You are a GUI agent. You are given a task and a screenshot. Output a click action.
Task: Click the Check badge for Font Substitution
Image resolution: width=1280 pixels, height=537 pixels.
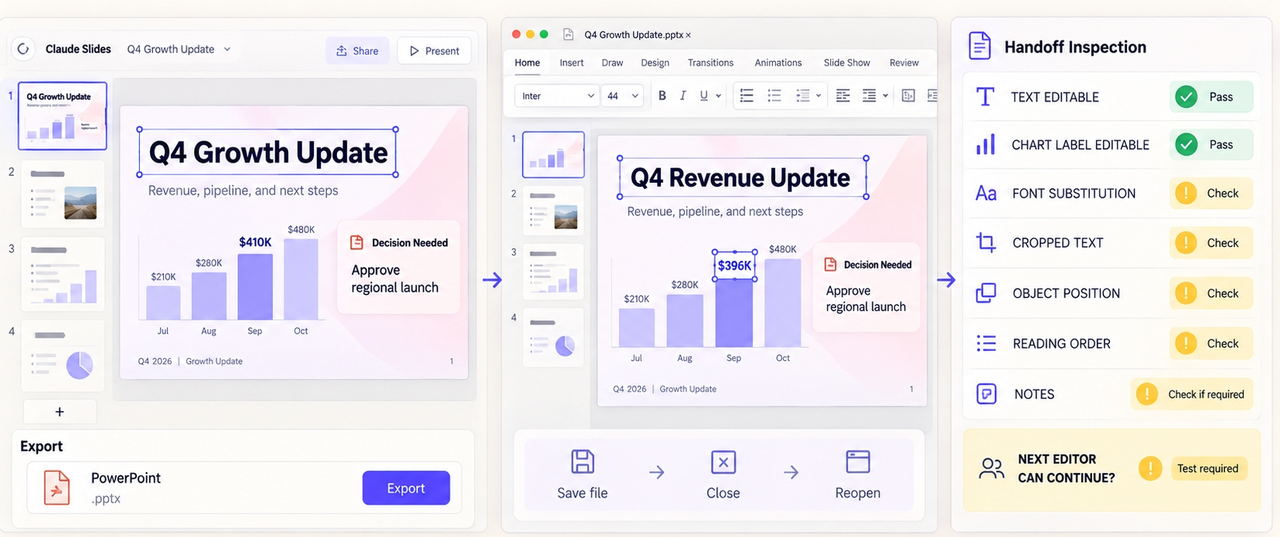pos(1211,193)
